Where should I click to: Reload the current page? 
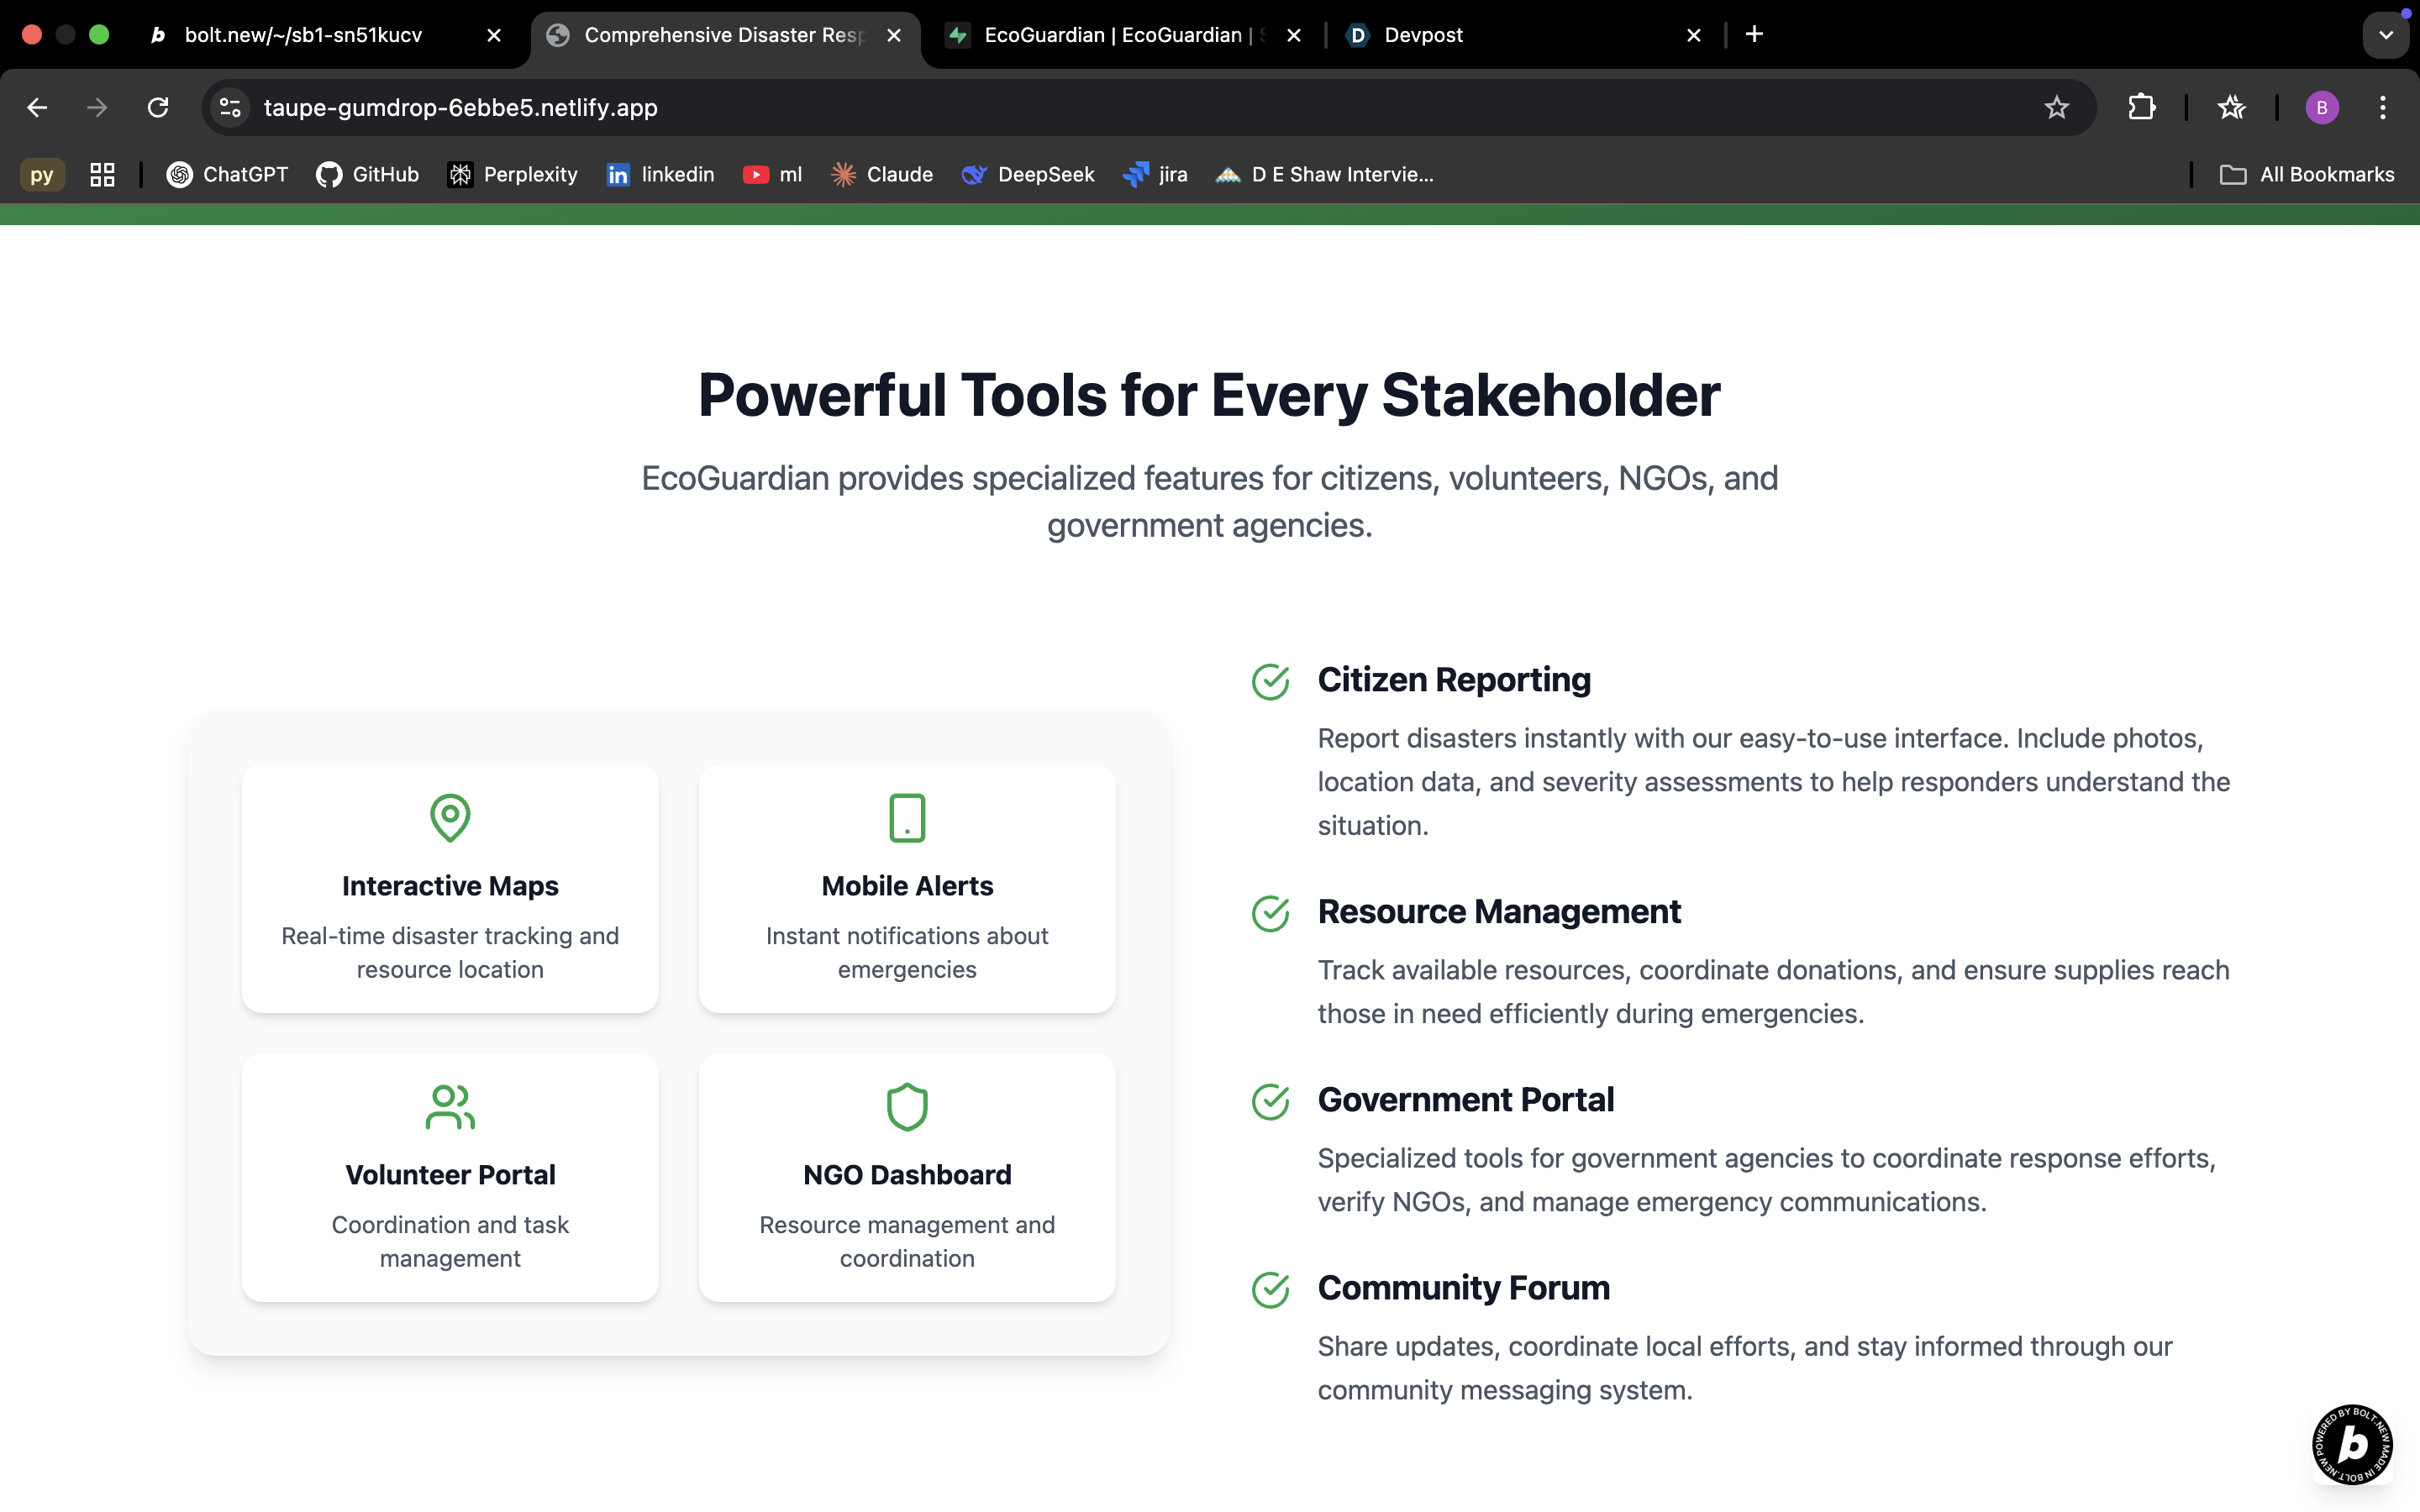[x=158, y=108]
